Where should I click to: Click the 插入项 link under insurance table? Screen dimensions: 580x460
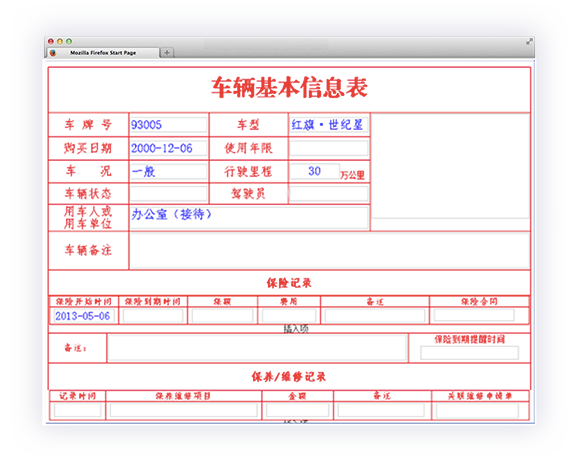click(x=296, y=328)
